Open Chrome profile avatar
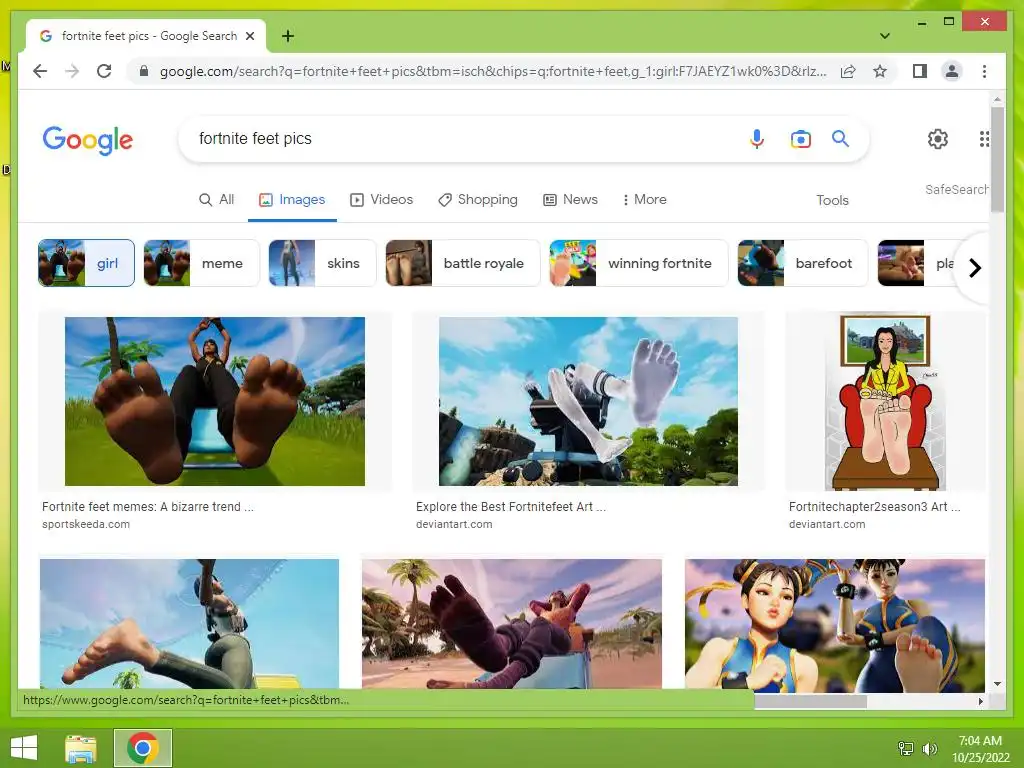1024x768 pixels. [952, 71]
